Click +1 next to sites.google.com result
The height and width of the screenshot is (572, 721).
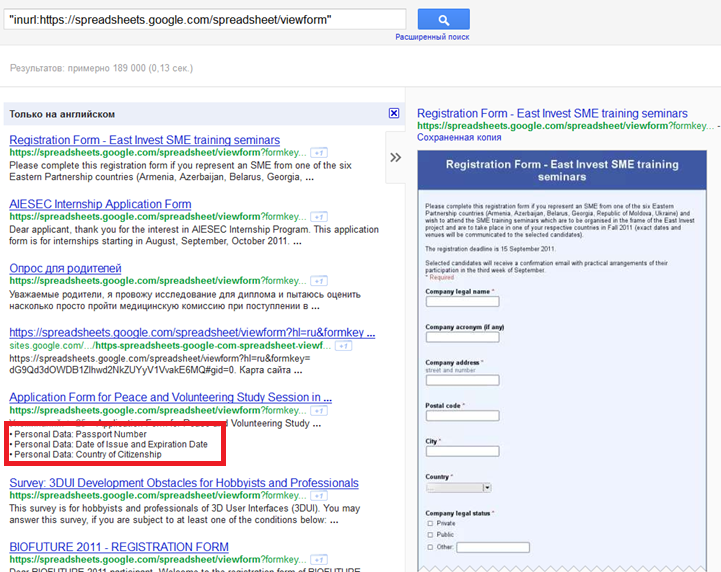tap(343, 346)
